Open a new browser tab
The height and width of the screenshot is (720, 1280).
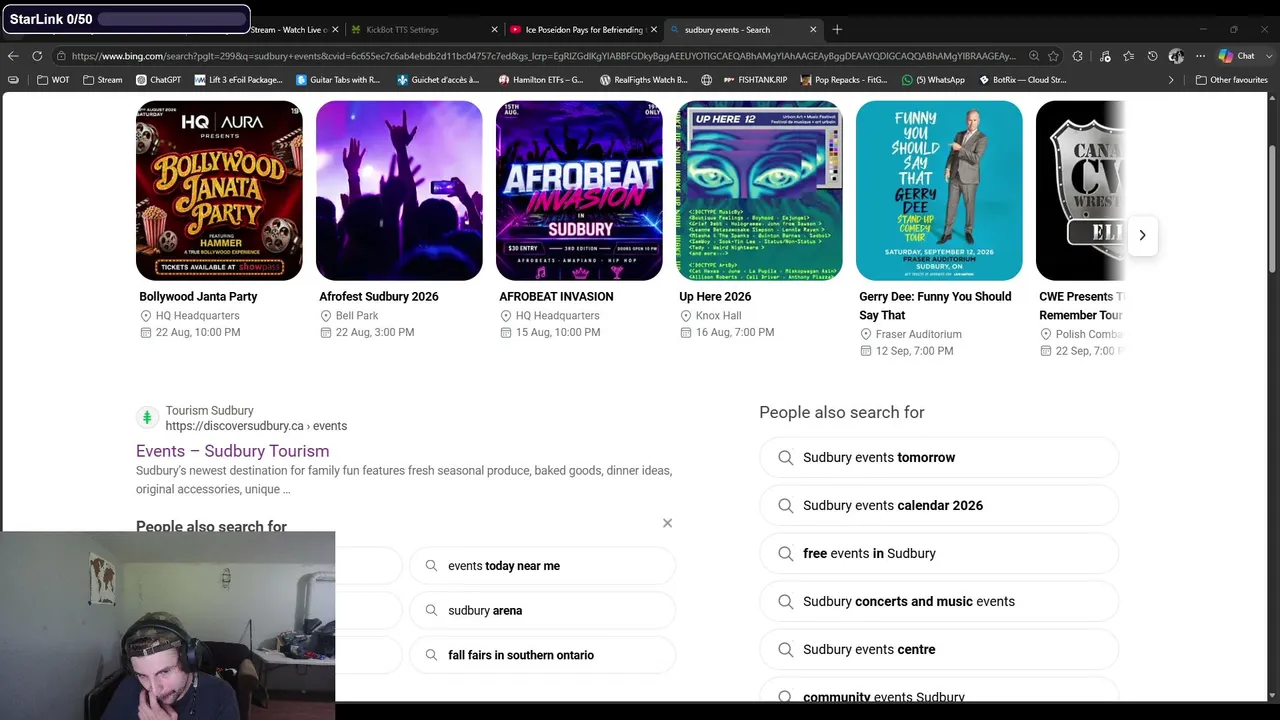click(837, 30)
